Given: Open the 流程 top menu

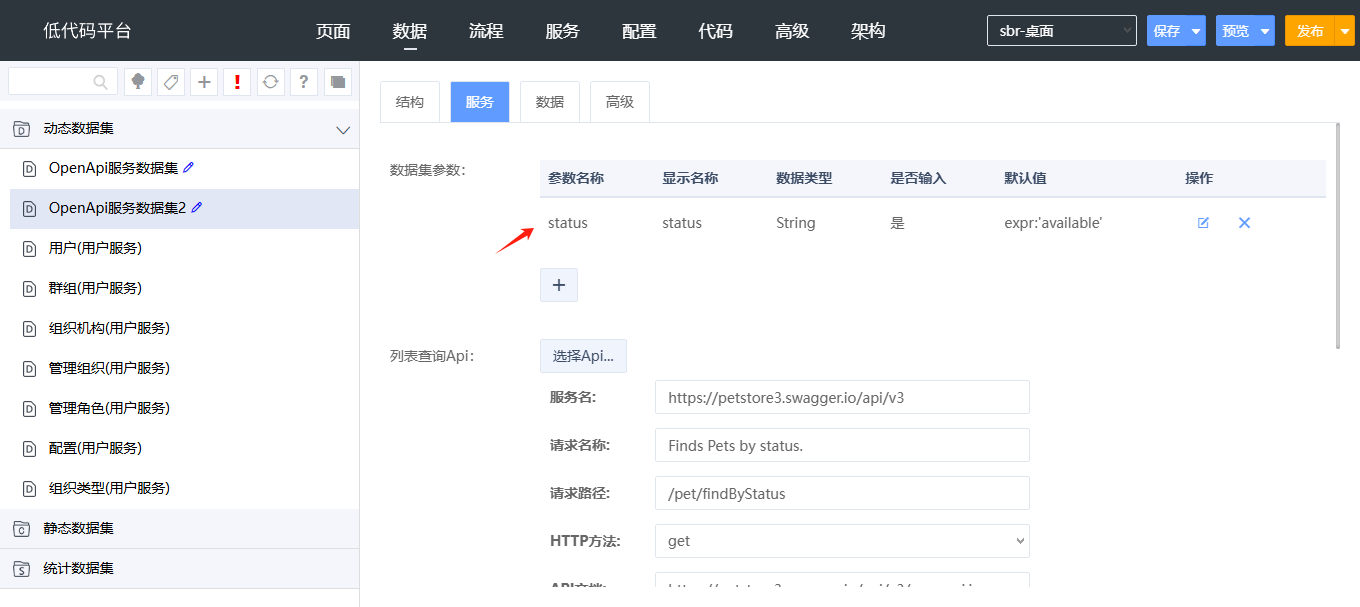Looking at the screenshot, I should [486, 31].
